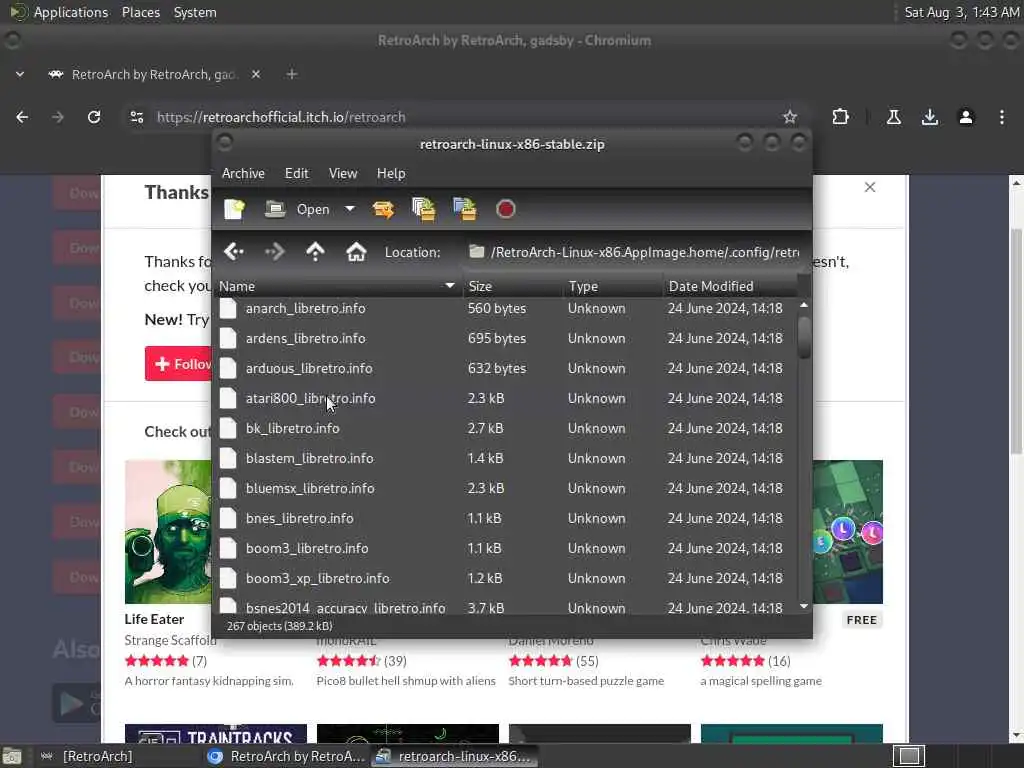The height and width of the screenshot is (768, 1024).
Task: Click the Add files to archive icon
Action: pyautogui.click(x=424, y=209)
